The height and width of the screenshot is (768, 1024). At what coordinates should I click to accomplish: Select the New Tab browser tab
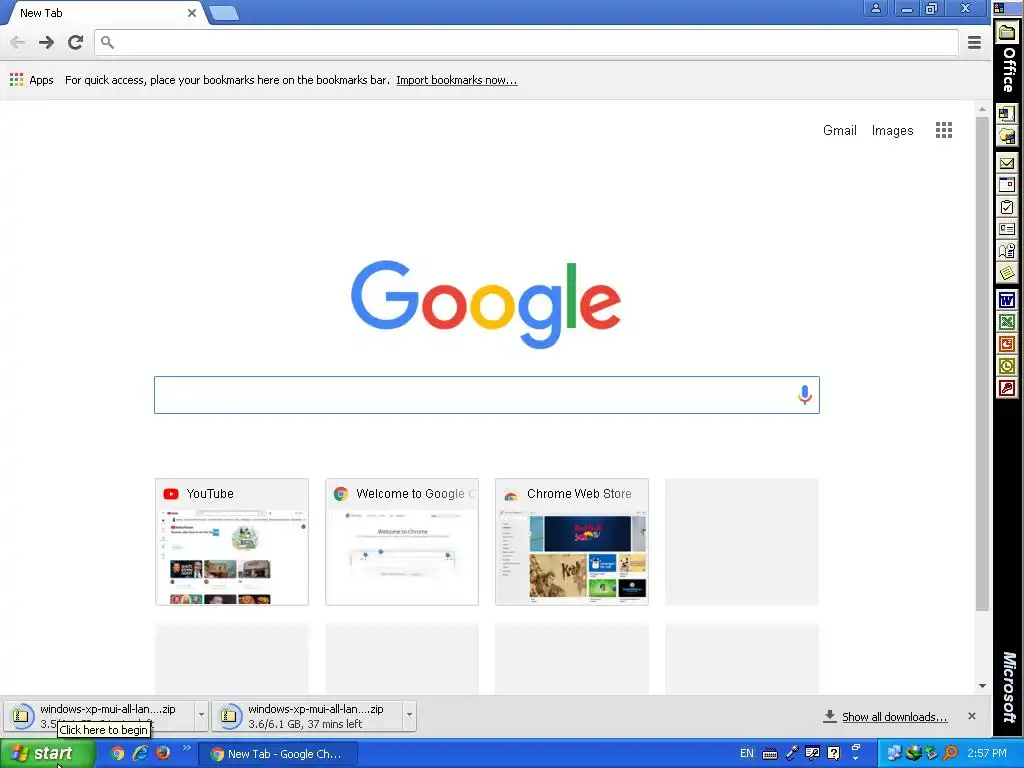(x=104, y=13)
